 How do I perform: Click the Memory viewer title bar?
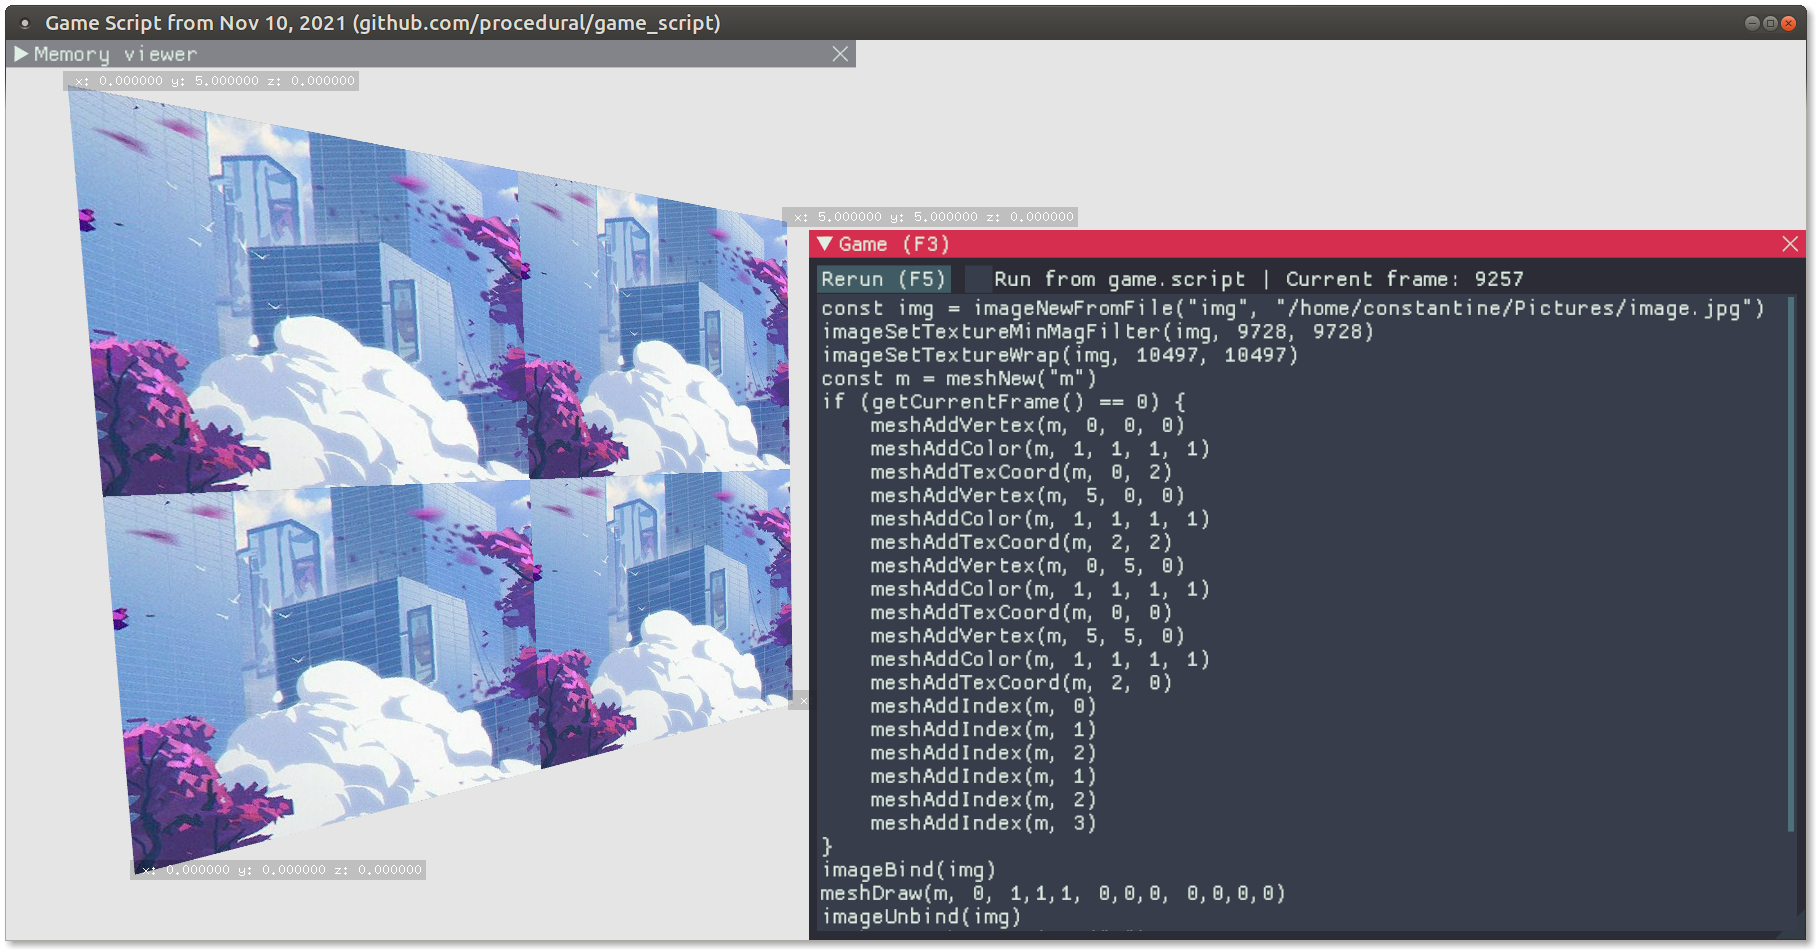(431, 54)
